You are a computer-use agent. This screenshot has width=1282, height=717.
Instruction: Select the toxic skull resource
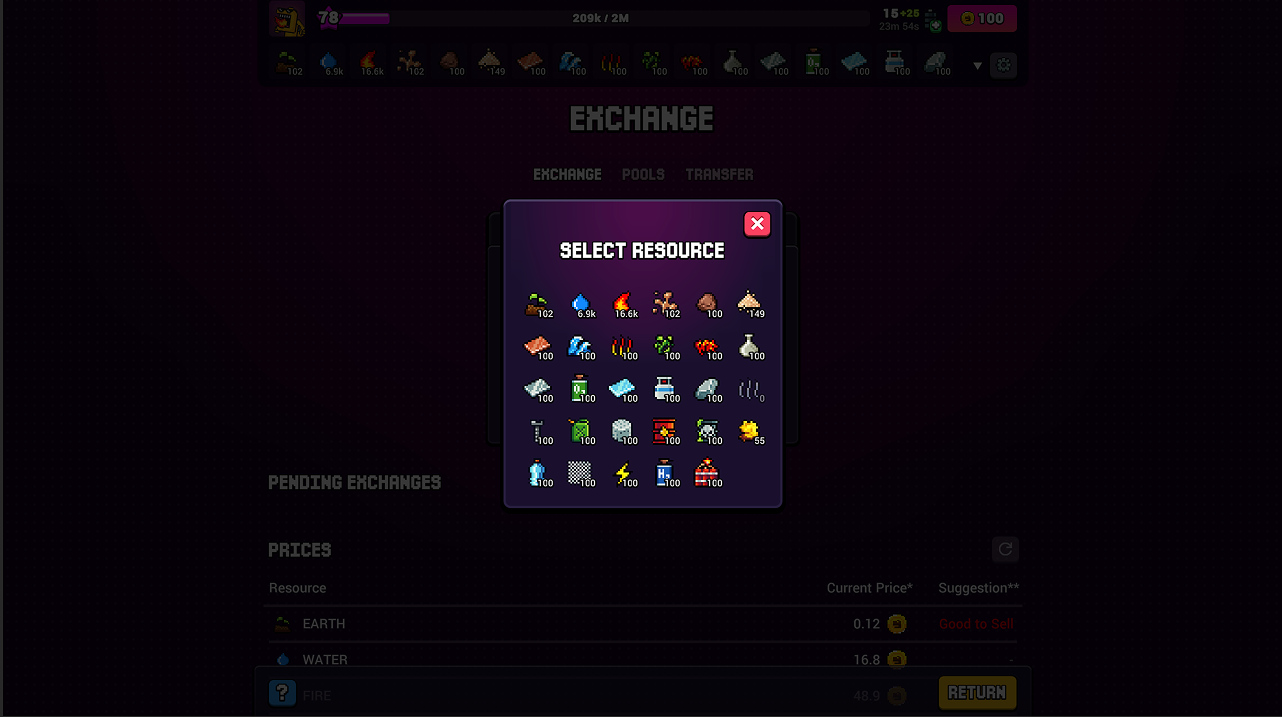coord(708,431)
